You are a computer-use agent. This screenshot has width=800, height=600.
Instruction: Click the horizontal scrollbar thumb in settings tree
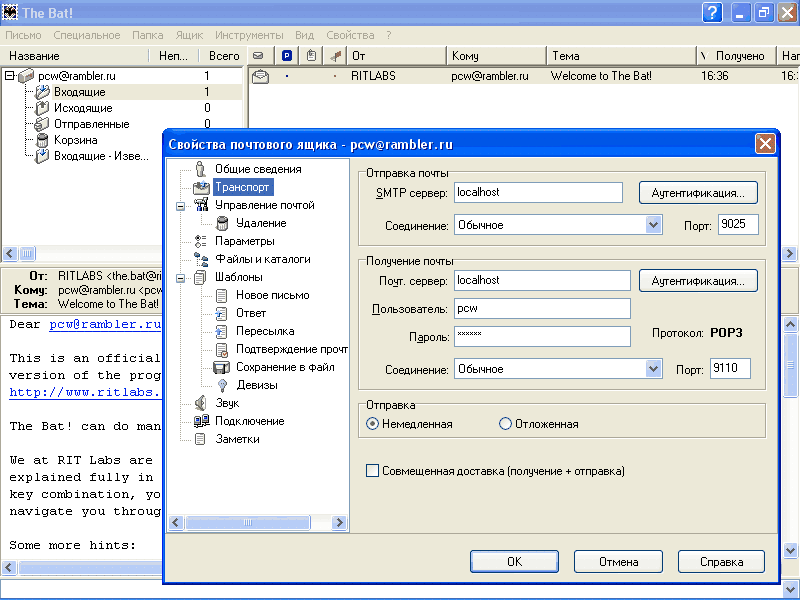[248, 522]
